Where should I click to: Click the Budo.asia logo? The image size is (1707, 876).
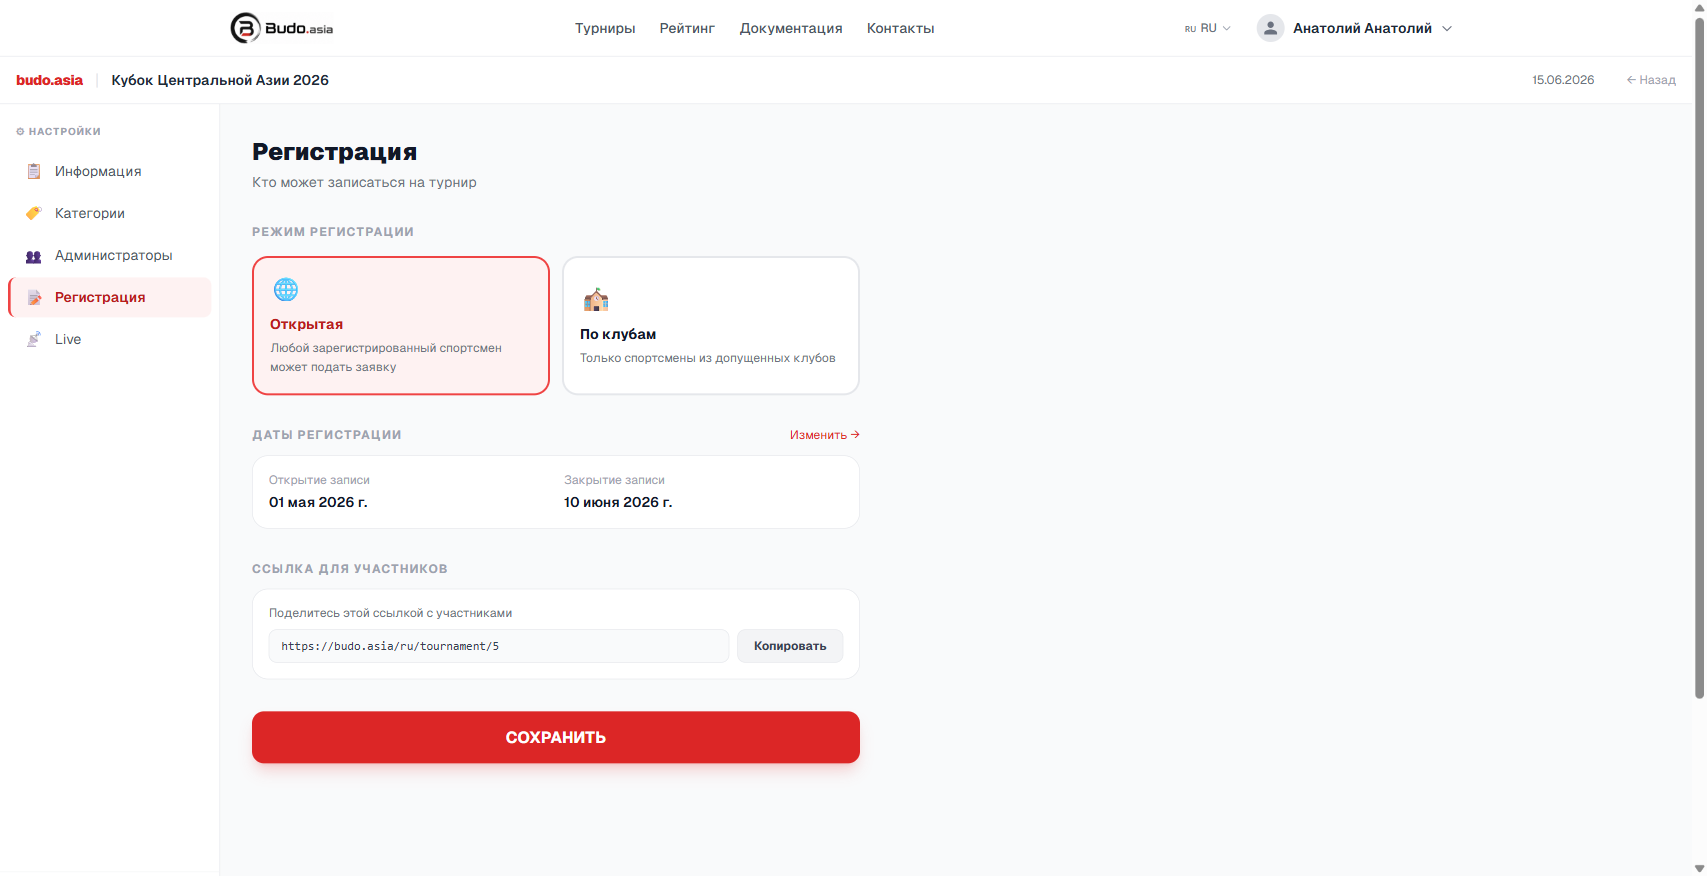point(282,28)
